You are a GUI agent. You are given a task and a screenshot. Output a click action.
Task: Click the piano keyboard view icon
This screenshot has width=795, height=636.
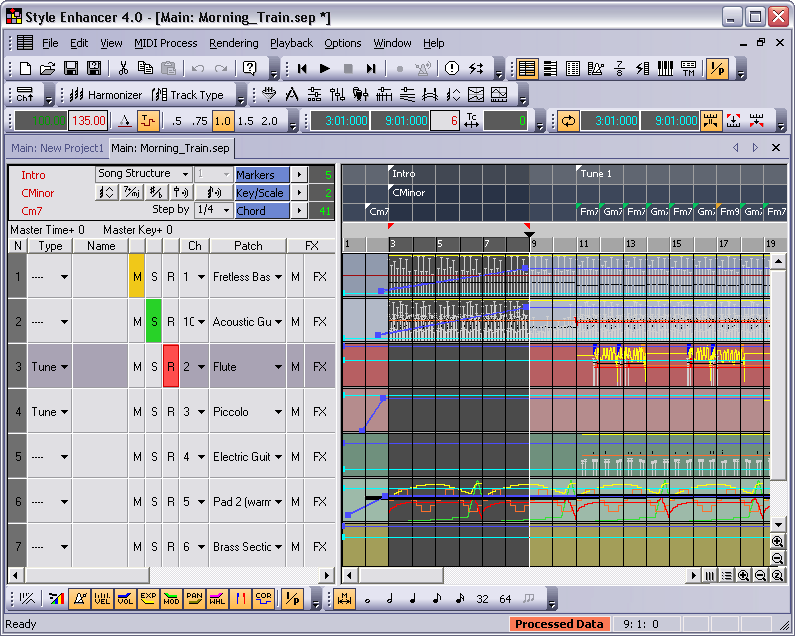point(665,69)
